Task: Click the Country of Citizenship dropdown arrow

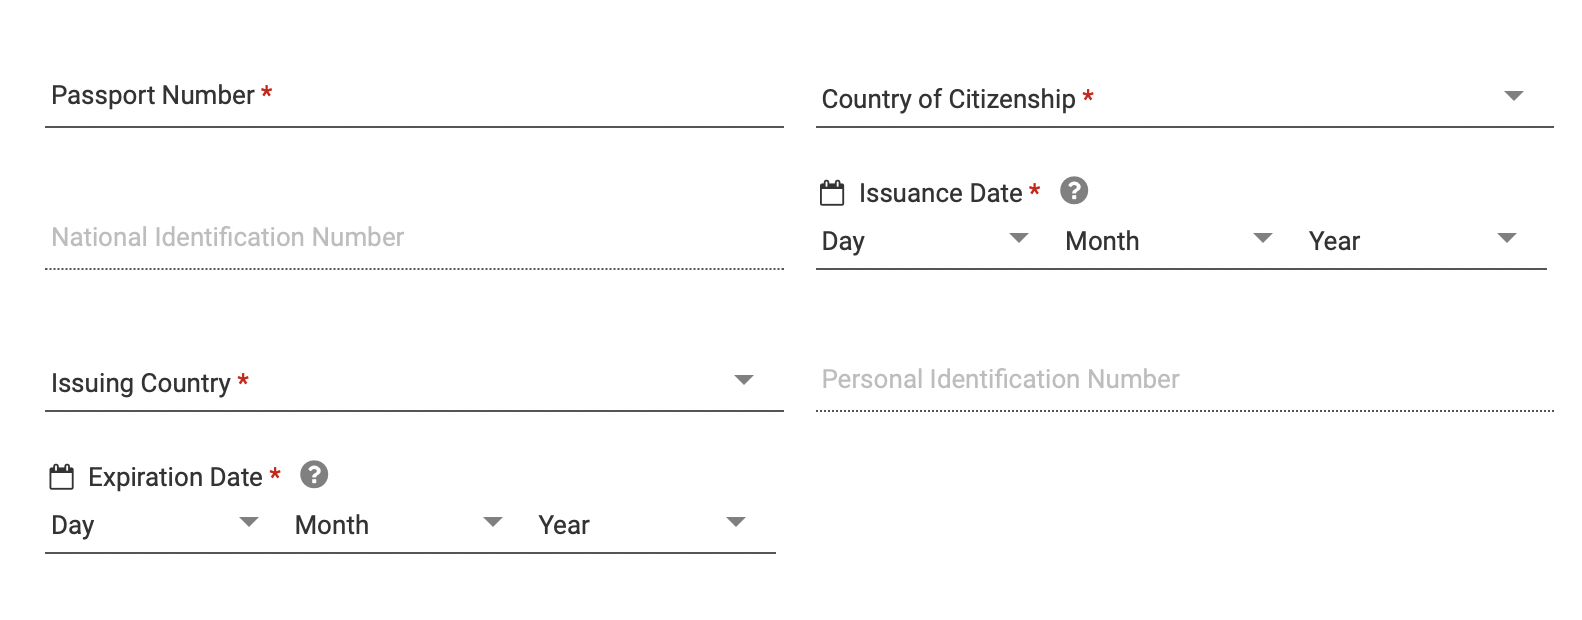Action: tap(1514, 96)
